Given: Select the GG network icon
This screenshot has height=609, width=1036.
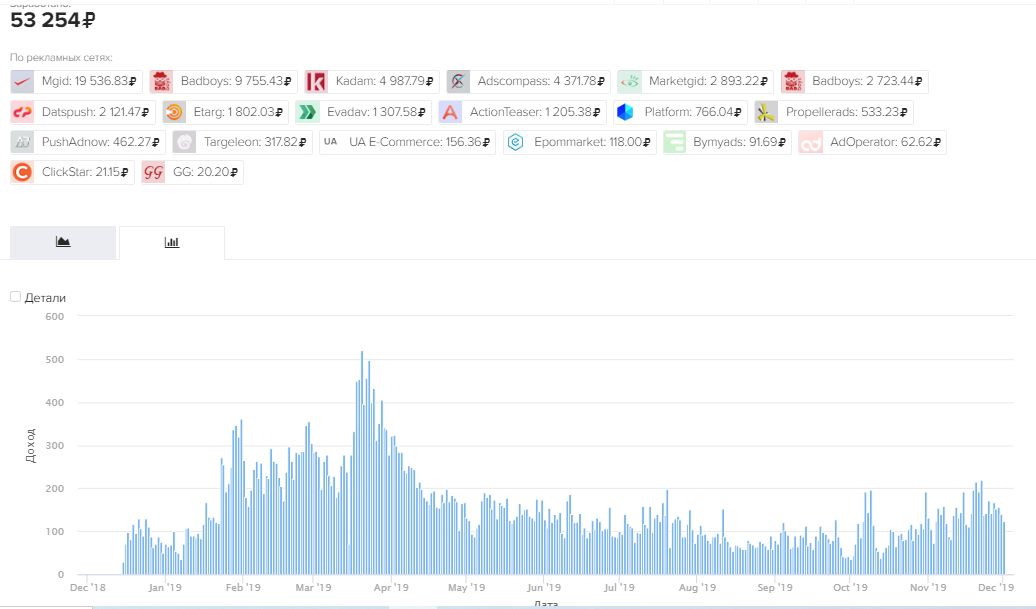Looking at the screenshot, I should (x=153, y=172).
